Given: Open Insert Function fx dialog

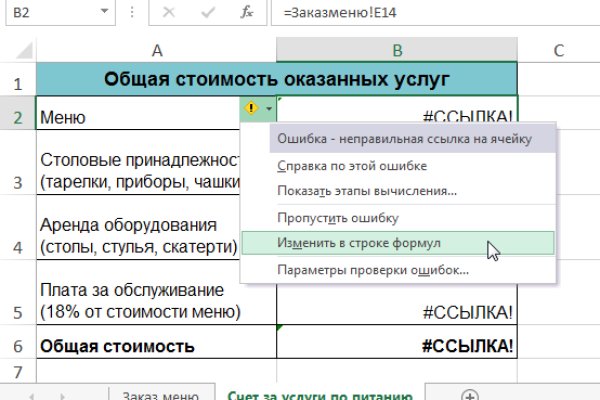Looking at the screenshot, I should click(x=246, y=13).
